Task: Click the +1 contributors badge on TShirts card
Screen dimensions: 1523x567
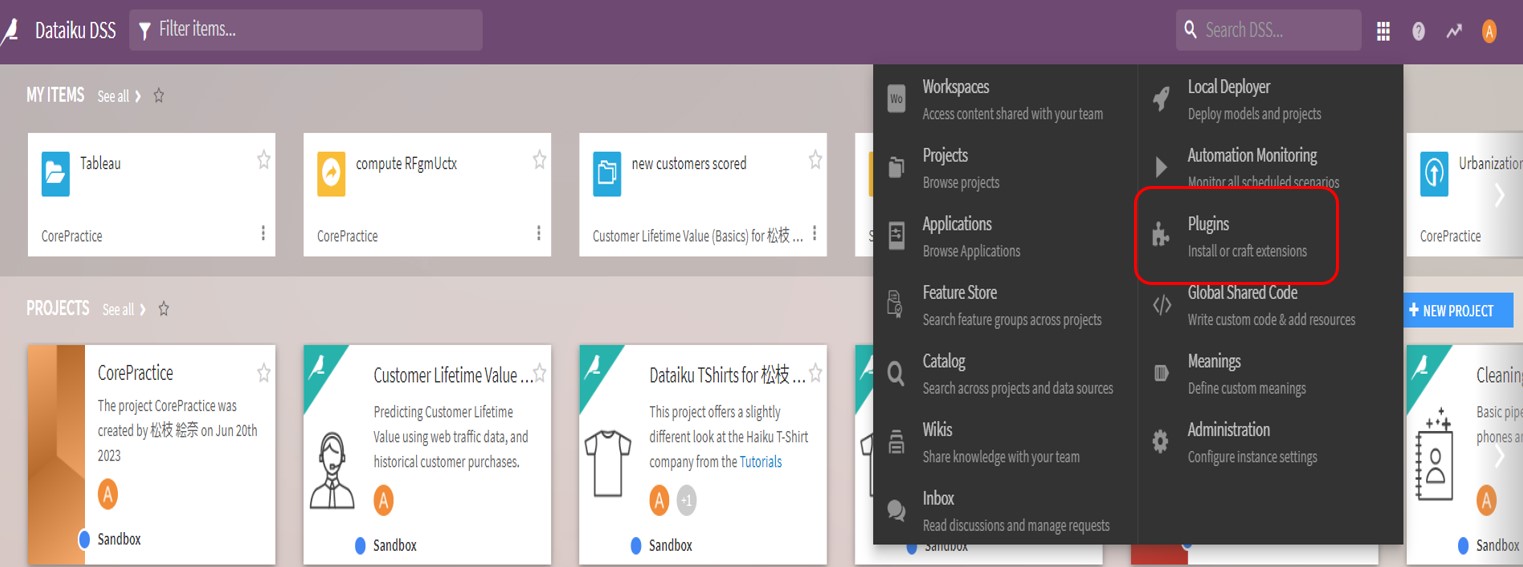Action: coord(686,500)
